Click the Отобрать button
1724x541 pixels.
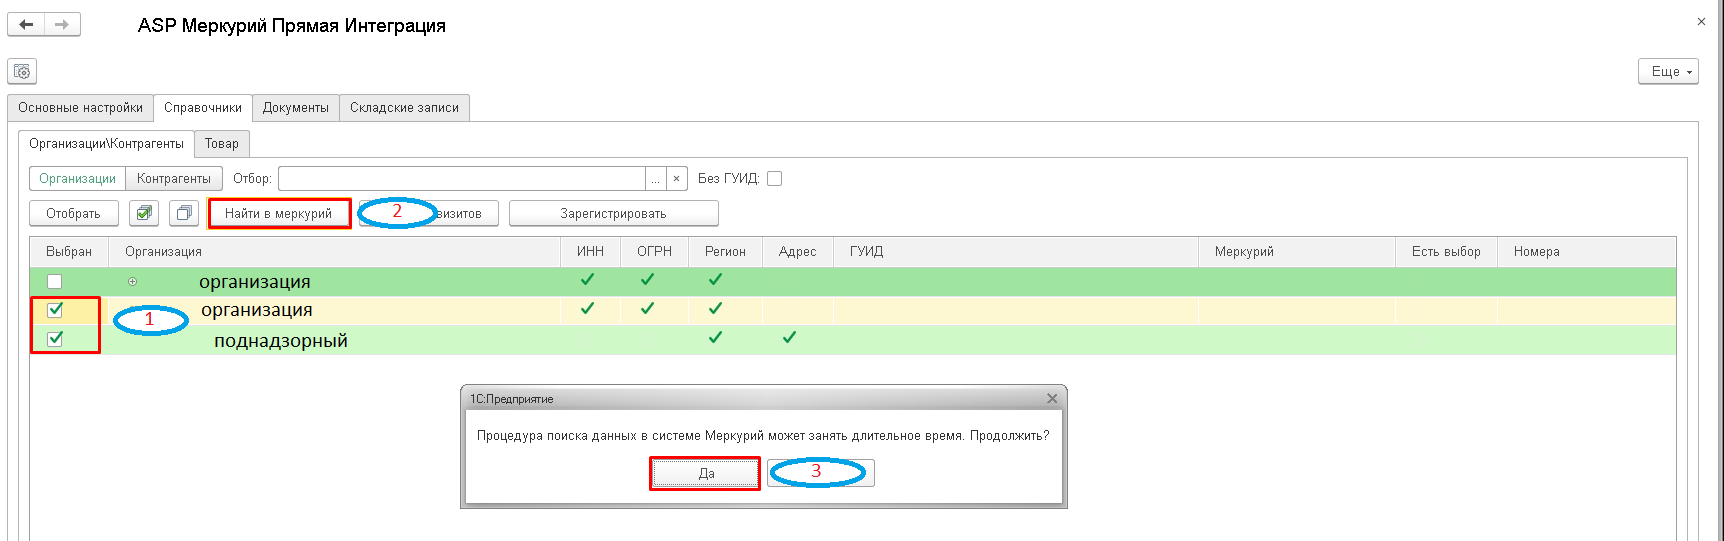pyautogui.click(x=73, y=213)
